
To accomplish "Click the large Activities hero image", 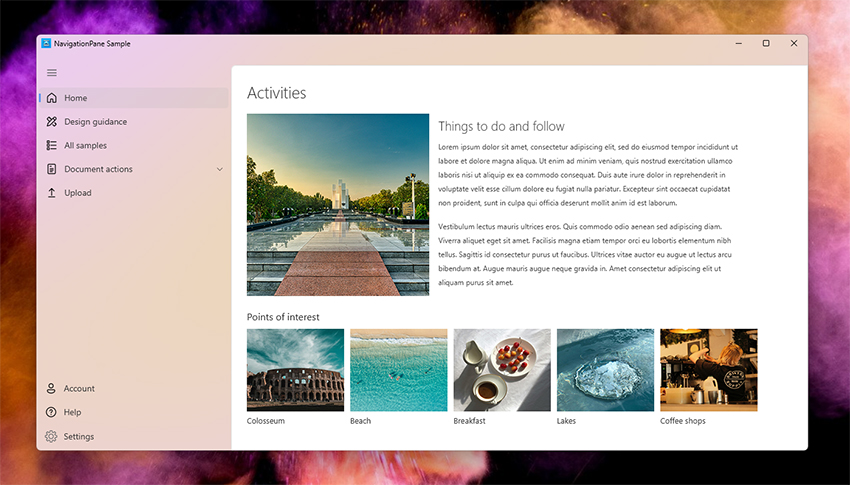I will 338,204.
